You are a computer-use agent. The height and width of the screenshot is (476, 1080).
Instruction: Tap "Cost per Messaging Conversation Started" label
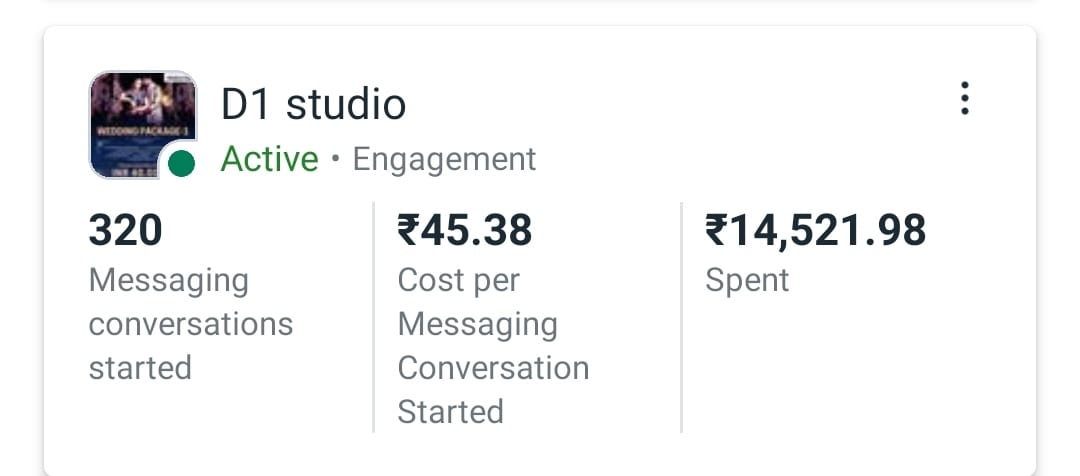coord(493,346)
